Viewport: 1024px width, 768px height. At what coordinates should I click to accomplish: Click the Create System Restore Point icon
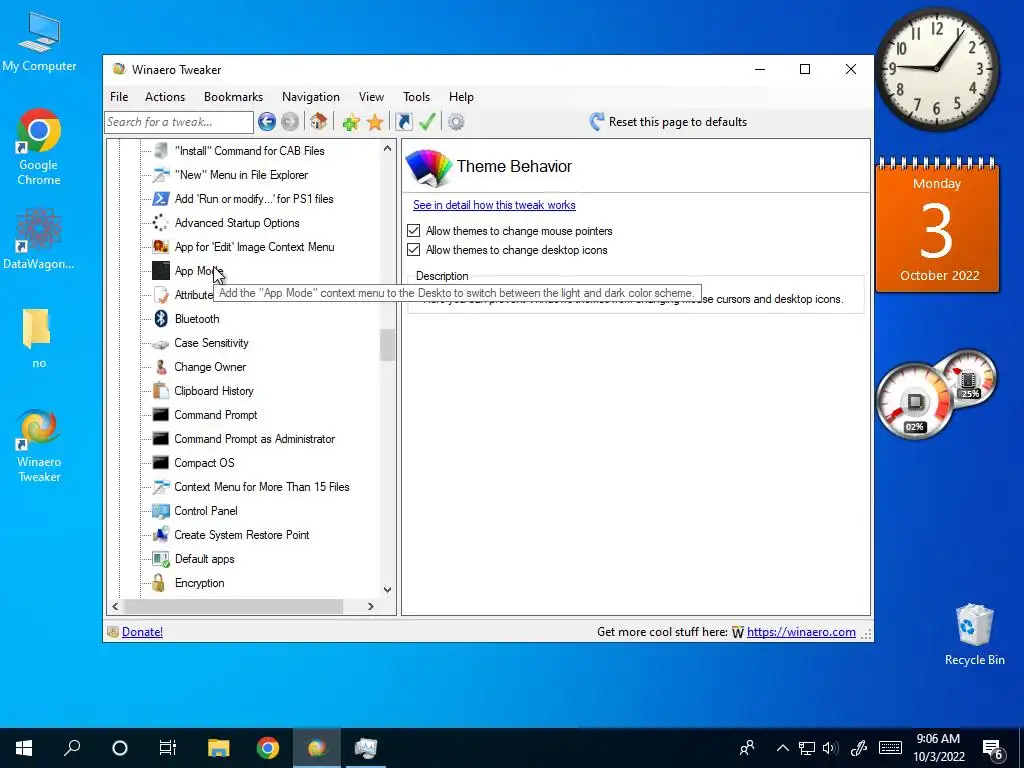click(161, 535)
